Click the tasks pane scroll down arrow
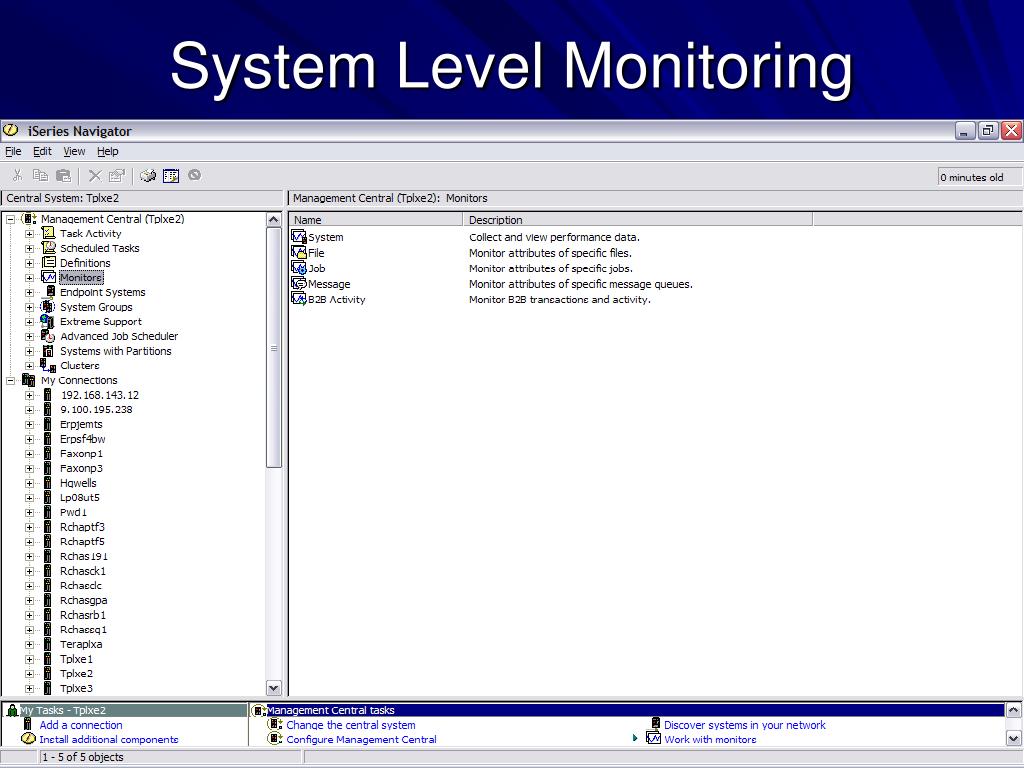 (x=1014, y=739)
